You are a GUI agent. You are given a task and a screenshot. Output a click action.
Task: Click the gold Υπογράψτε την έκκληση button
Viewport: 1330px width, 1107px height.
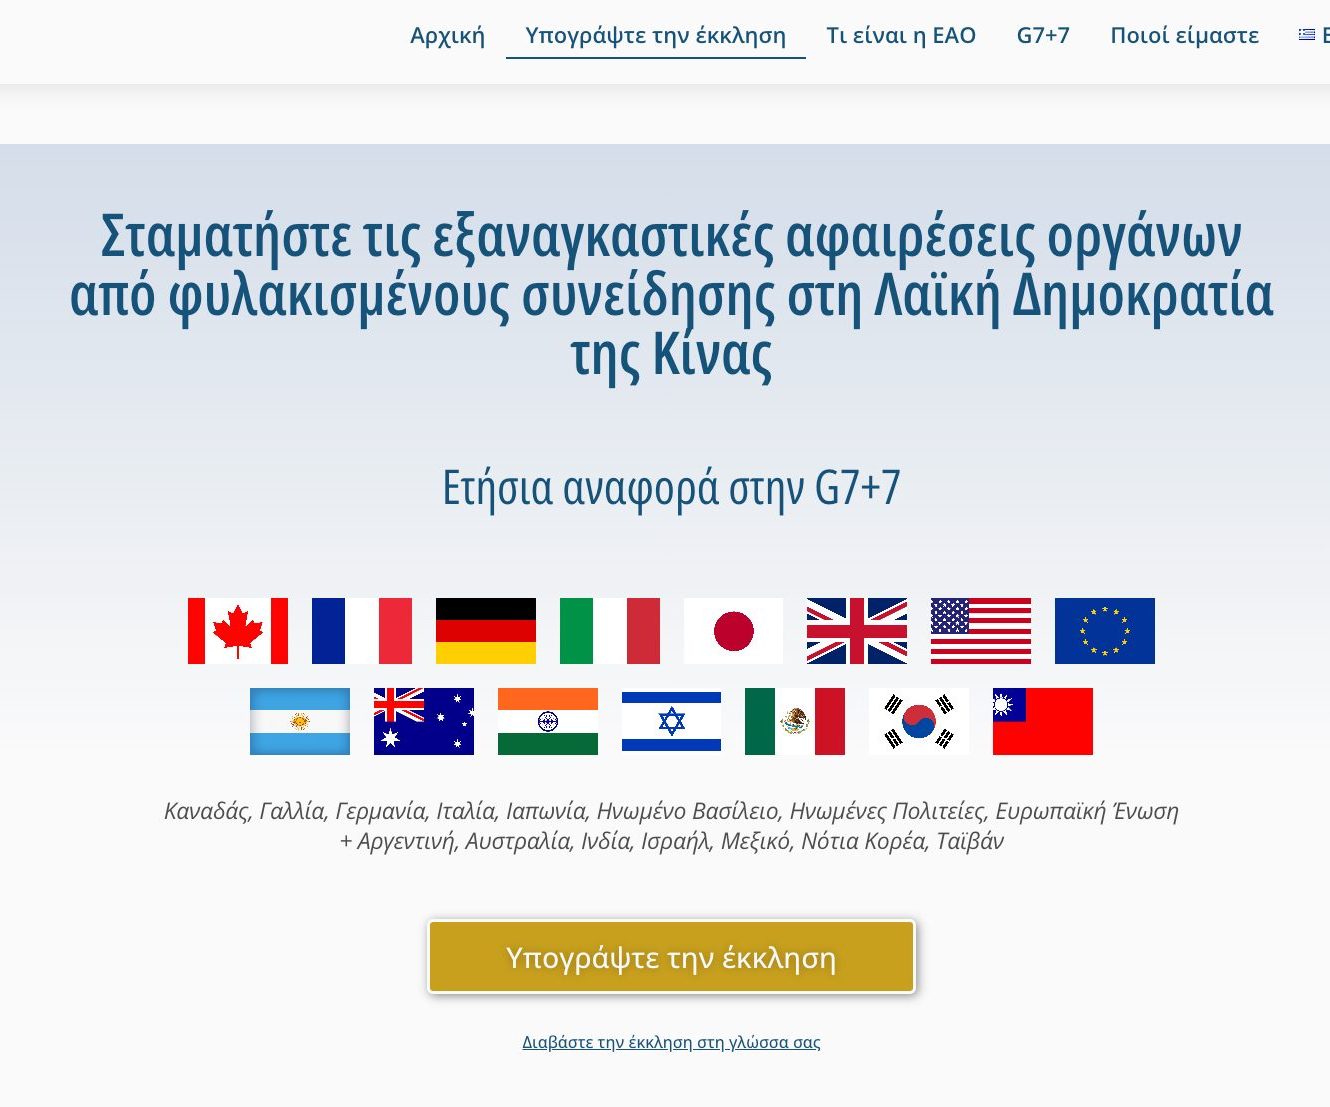pos(671,957)
